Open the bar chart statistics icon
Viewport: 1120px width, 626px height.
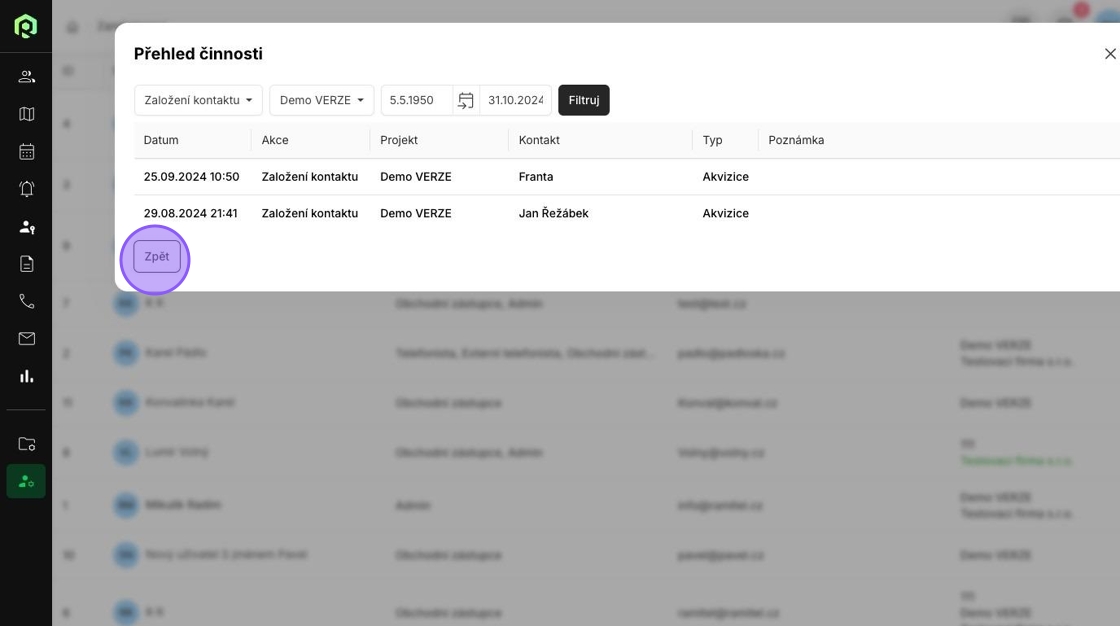click(27, 376)
